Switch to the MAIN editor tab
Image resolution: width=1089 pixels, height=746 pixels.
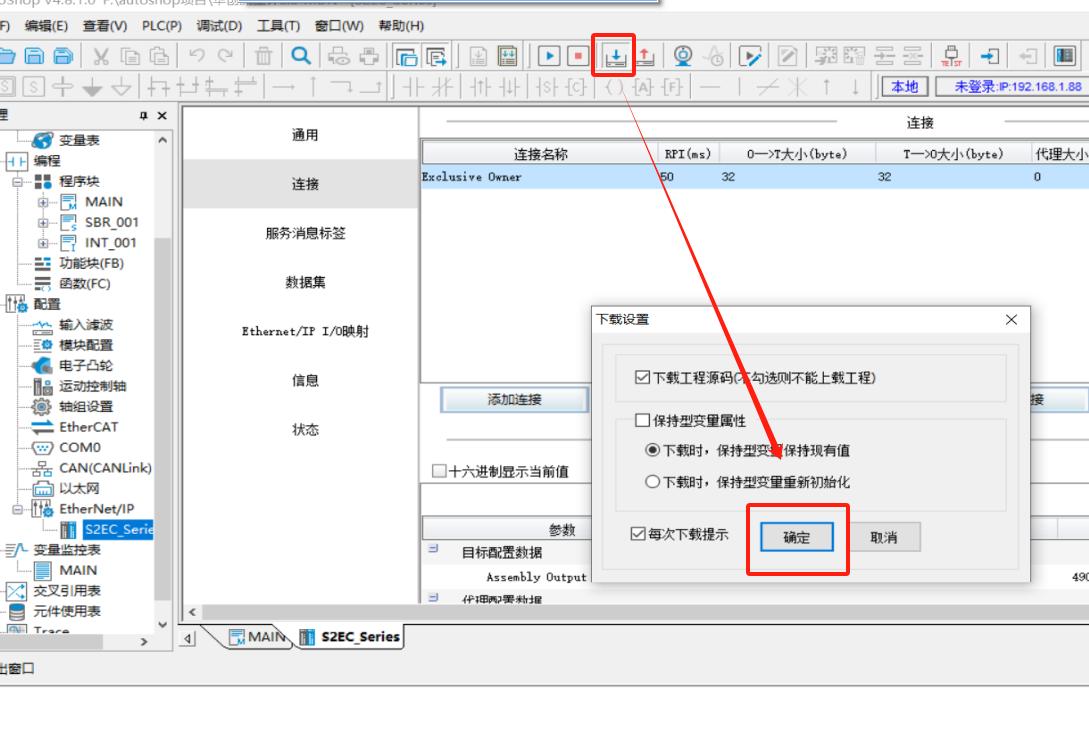(257, 637)
